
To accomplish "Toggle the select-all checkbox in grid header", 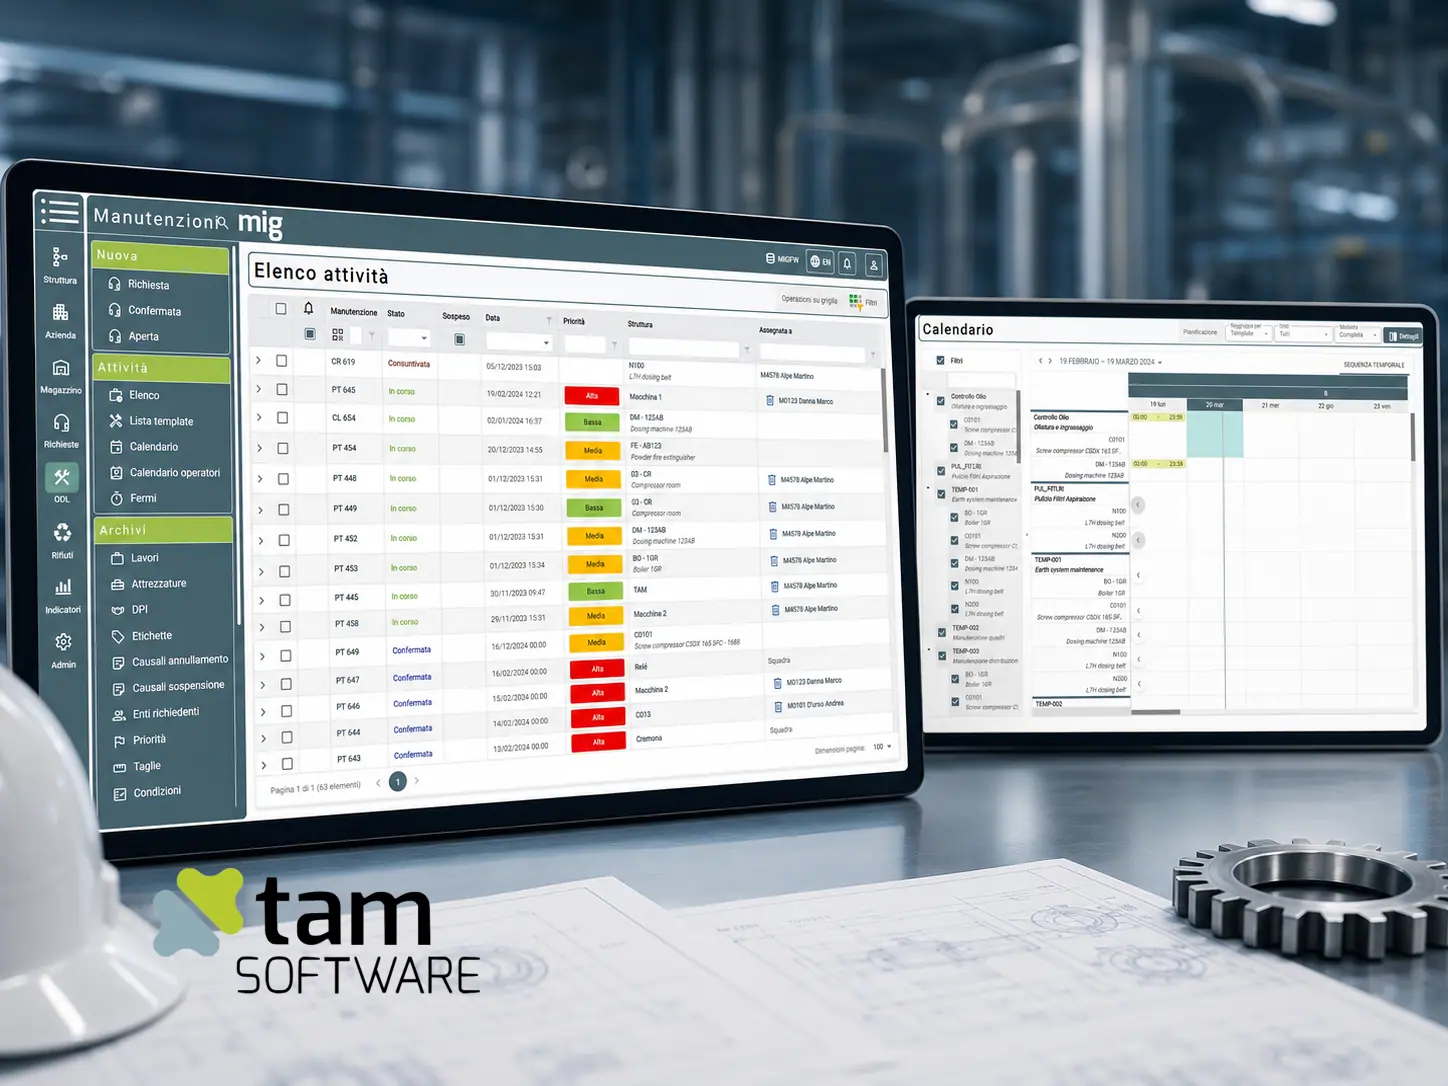I will coord(281,309).
